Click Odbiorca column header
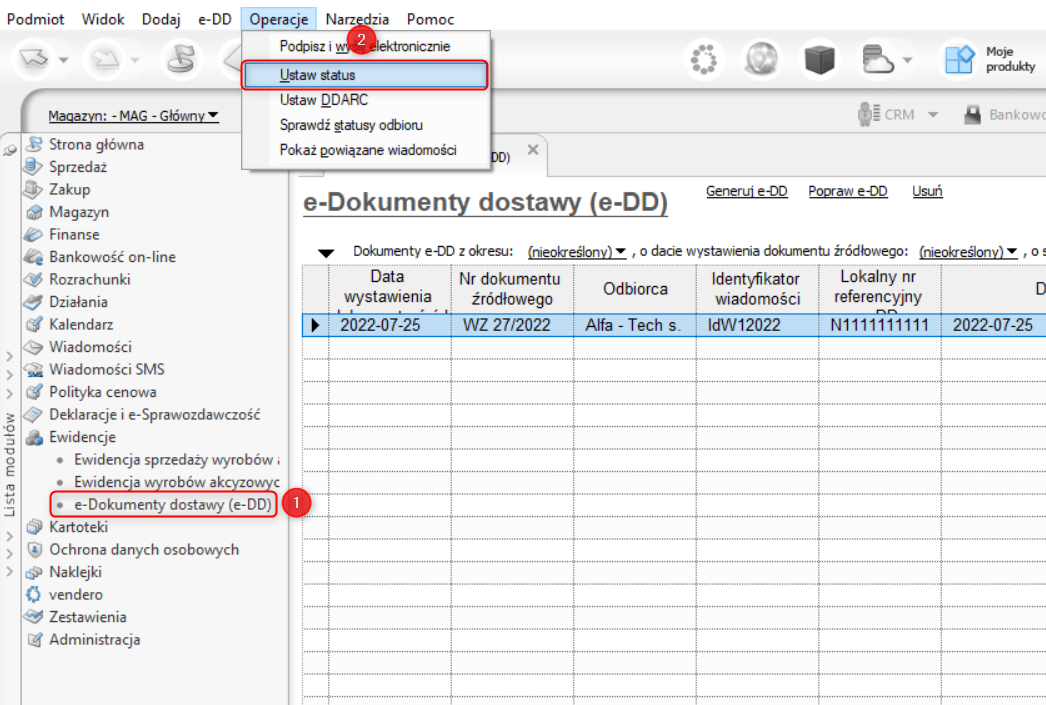This screenshot has height=705, width=1046. tap(635, 289)
